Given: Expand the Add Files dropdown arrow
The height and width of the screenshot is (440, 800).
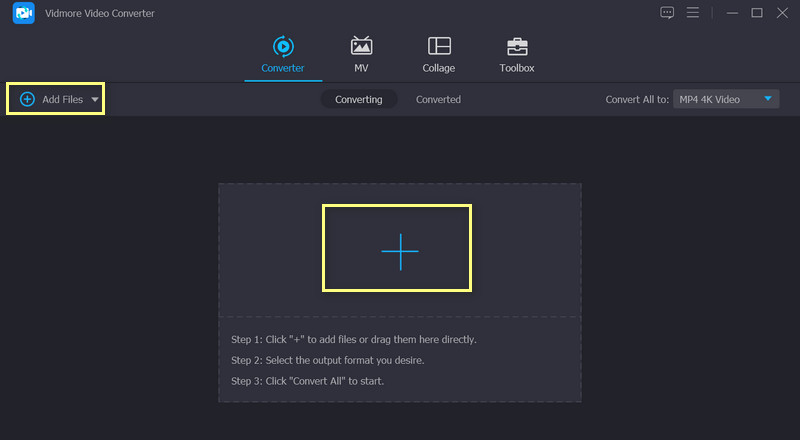Looking at the screenshot, I should click(x=95, y=100).
